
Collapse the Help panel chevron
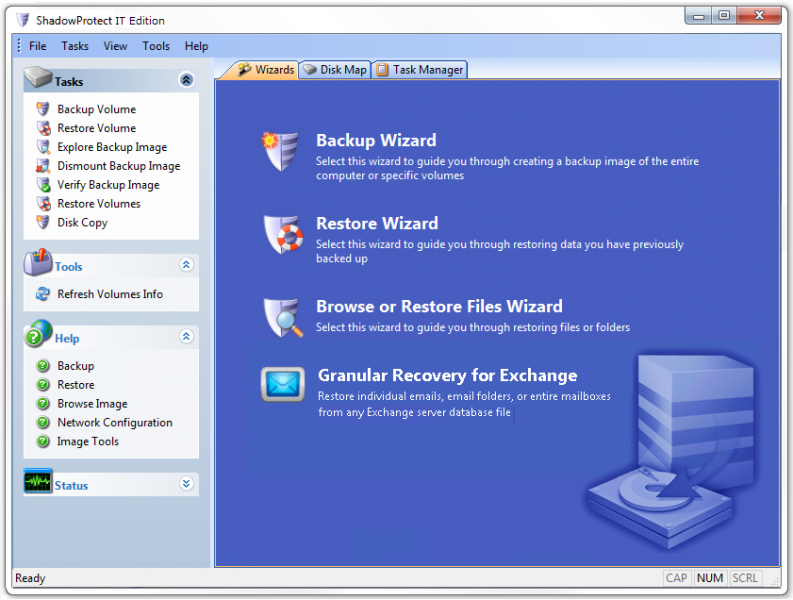pyautogui.click(x=187, y=336)
